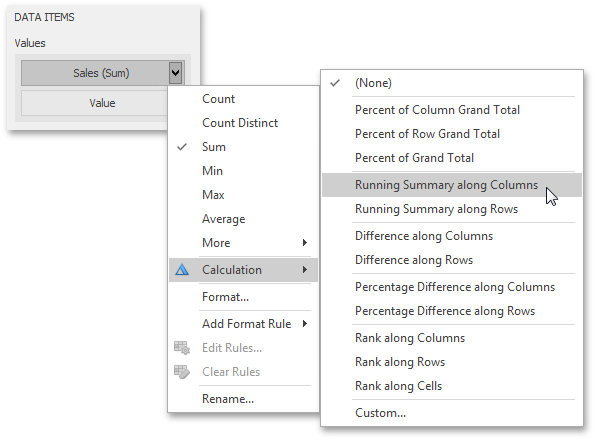
Task: Choose Count summary type
Action: click(x=244, y=99)
